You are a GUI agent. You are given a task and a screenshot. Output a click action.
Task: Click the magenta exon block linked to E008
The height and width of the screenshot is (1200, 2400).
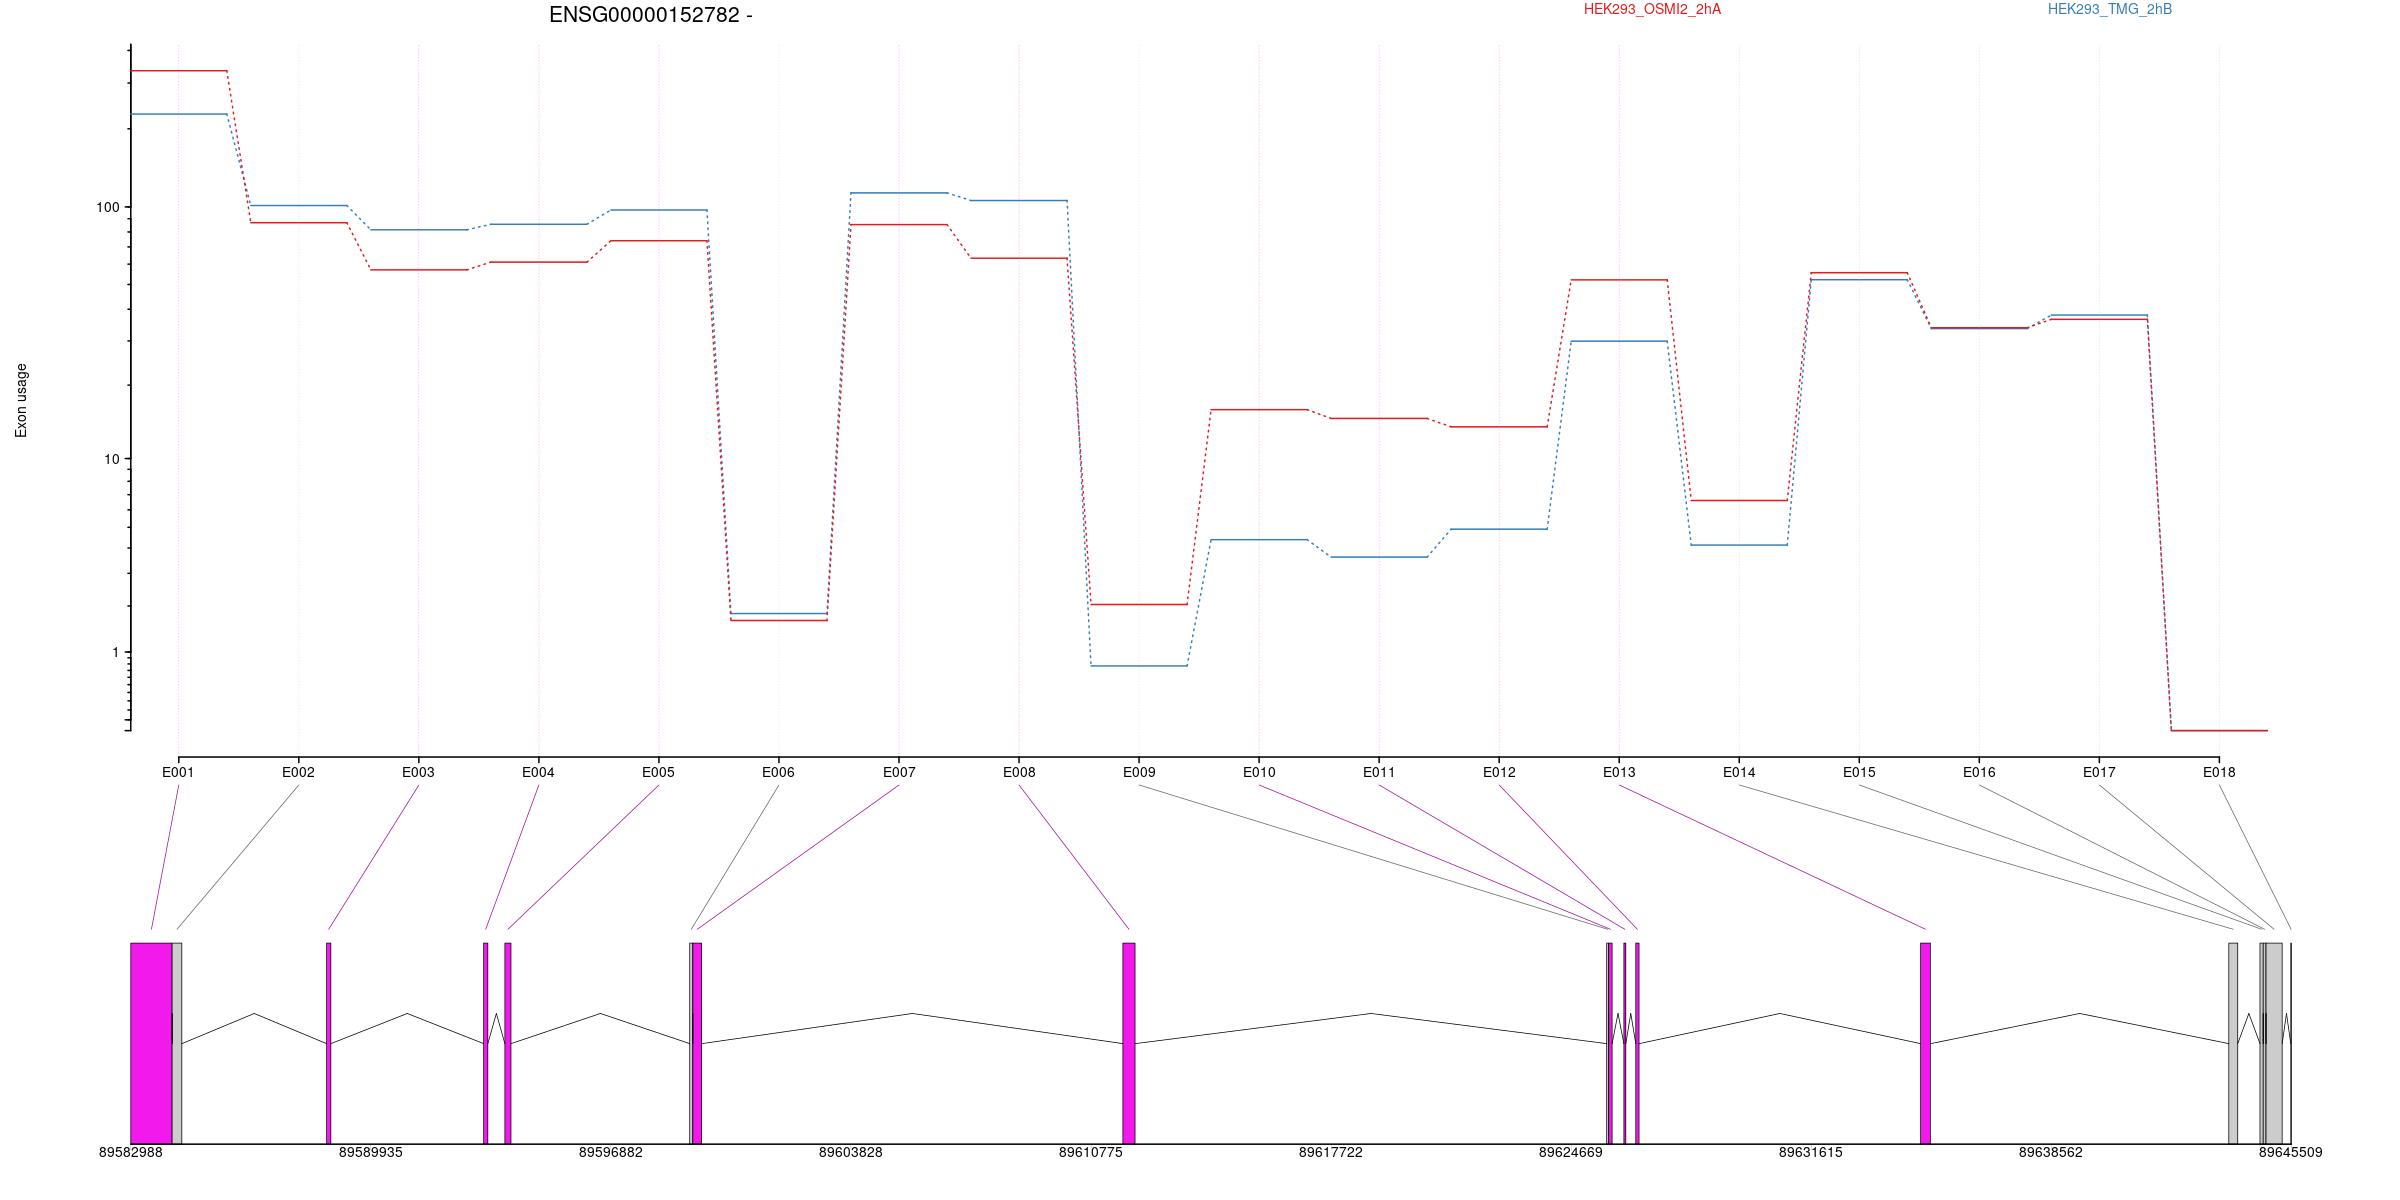pos(1129,1043)
